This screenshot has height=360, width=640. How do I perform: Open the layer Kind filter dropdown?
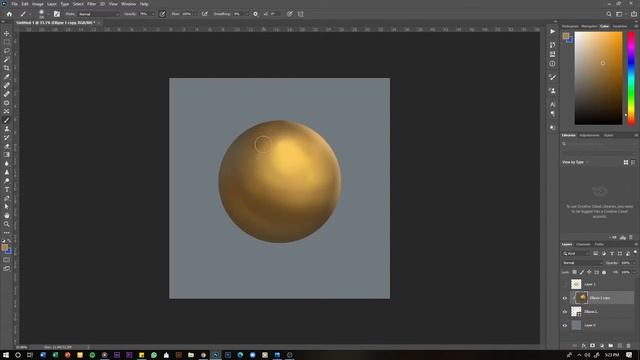[576, 253]
